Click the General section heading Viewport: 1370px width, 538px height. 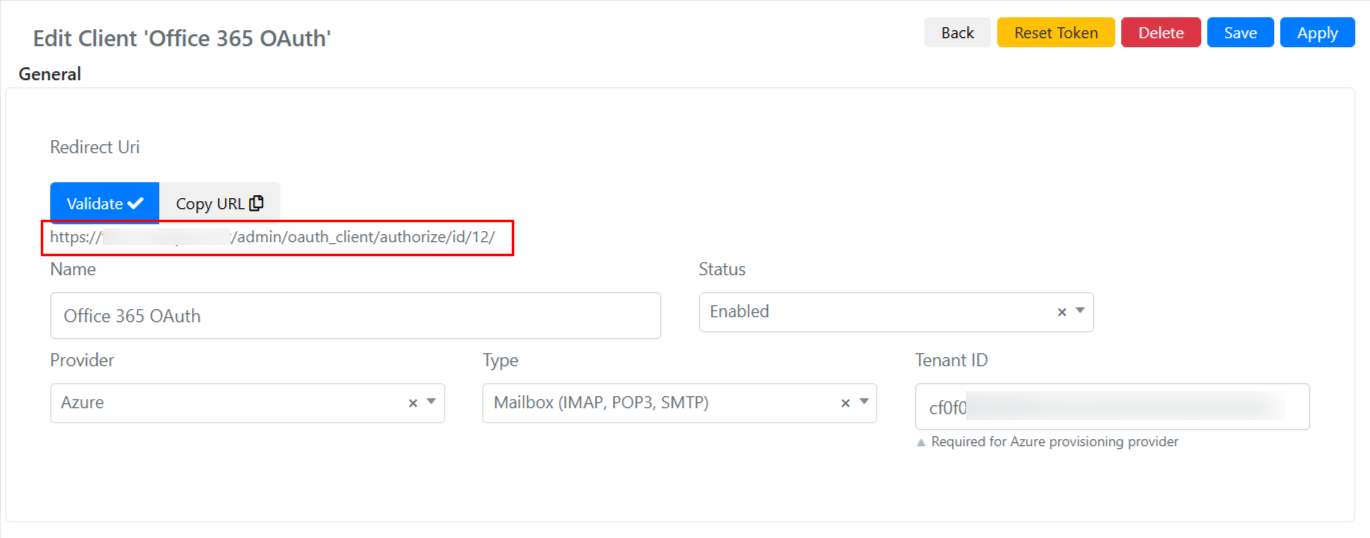tap(50, 74)
